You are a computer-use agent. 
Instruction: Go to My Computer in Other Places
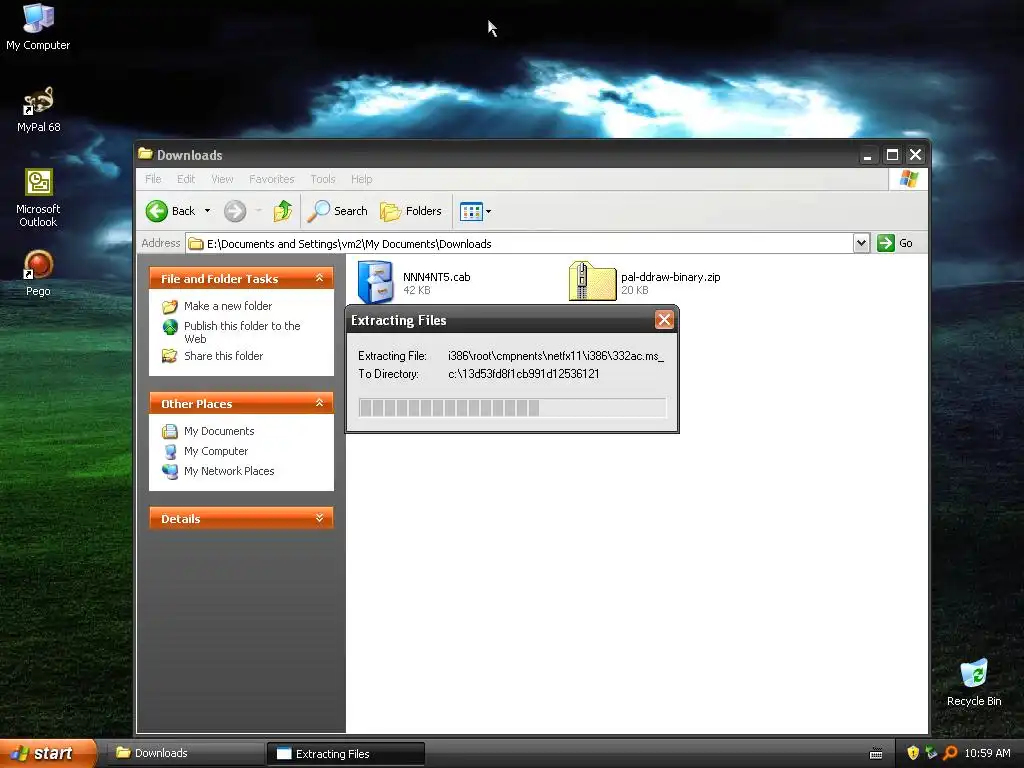(x=216, y=451)
